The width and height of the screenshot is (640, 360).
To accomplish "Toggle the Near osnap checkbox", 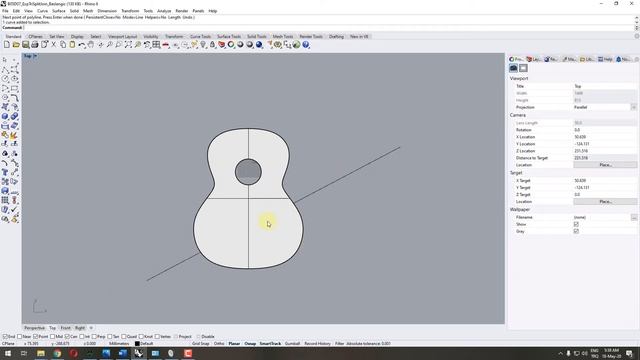I will 20,337.
